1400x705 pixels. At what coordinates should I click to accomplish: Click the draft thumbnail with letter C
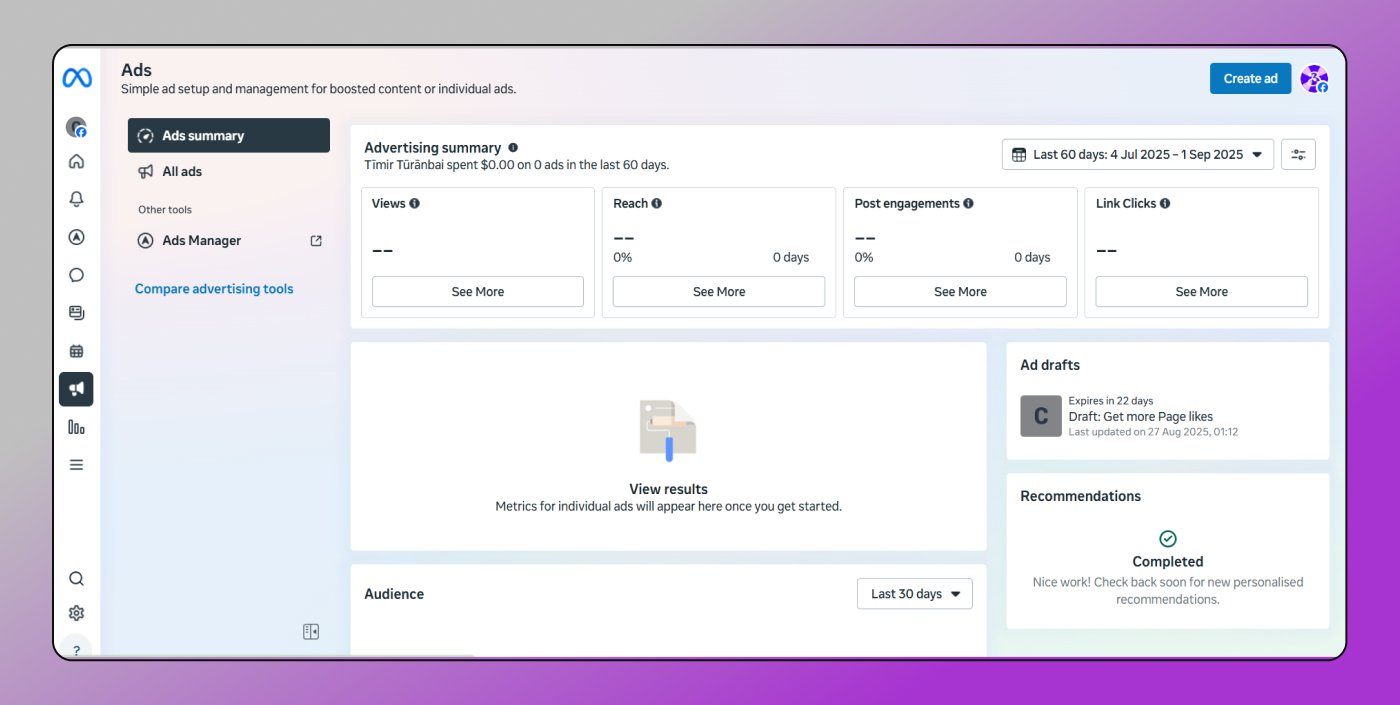(x=1041, y=416)
